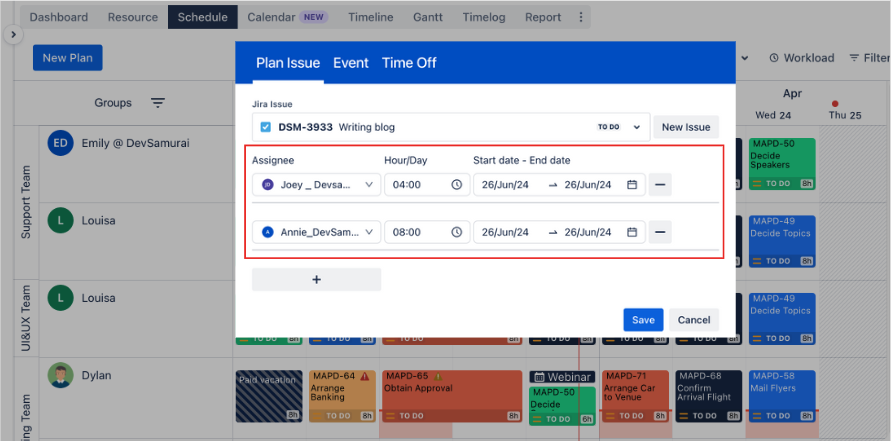Open the three-dot more menu in navigation
The height and width of the screenshot is (441, 891).
click(582, 17)
